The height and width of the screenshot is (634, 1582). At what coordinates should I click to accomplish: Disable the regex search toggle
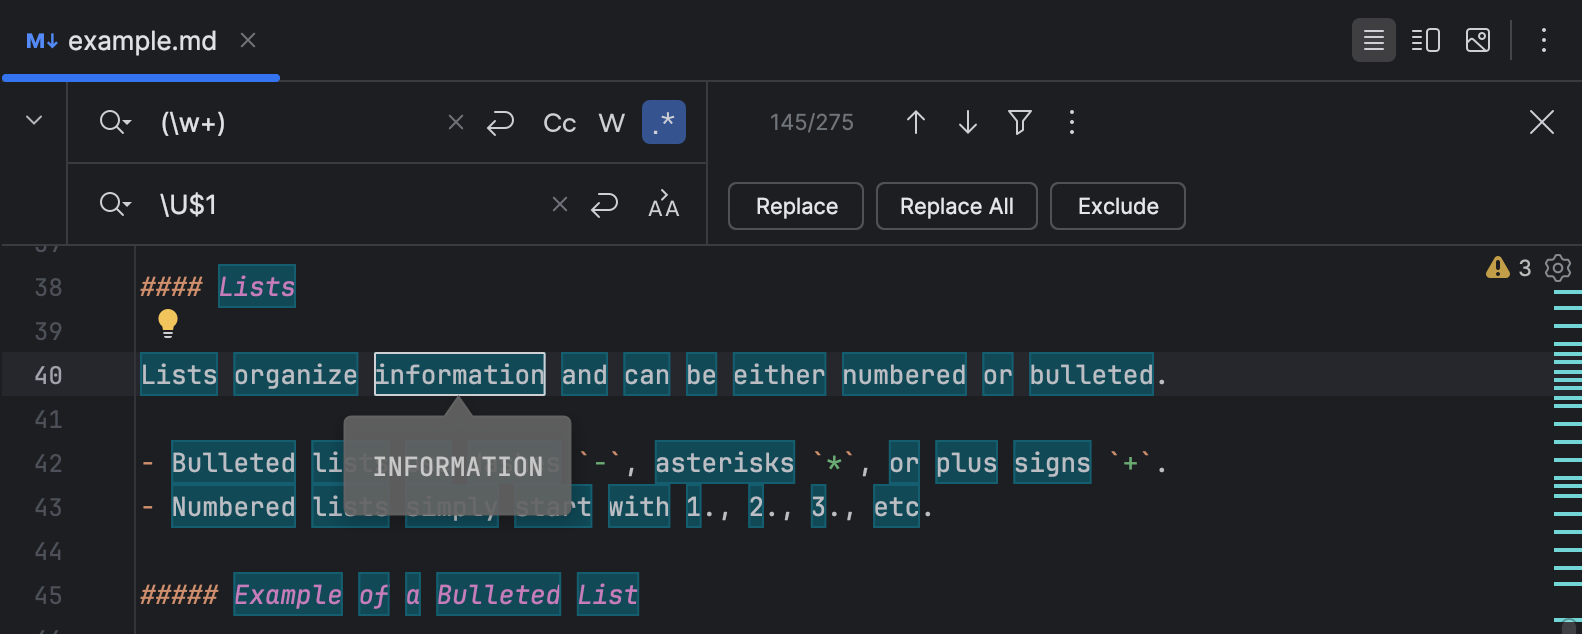tap(663, 123)
